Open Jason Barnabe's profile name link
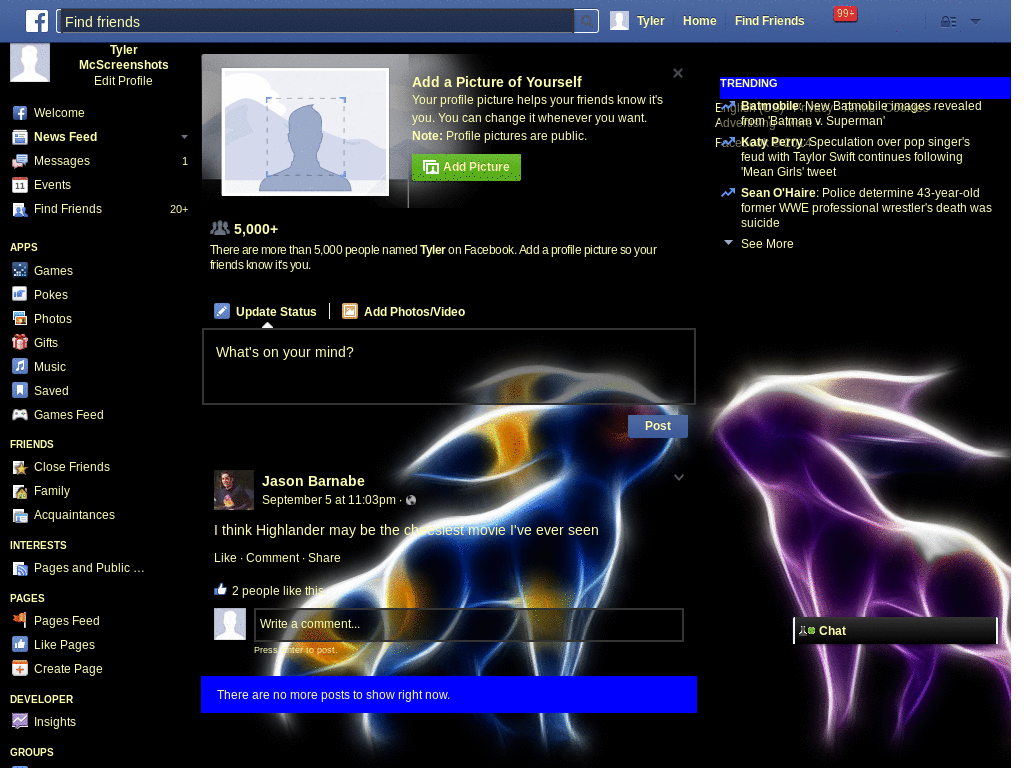Viewport: 1024px width, 768px height. pyautogui.click(x=313, y=481)
